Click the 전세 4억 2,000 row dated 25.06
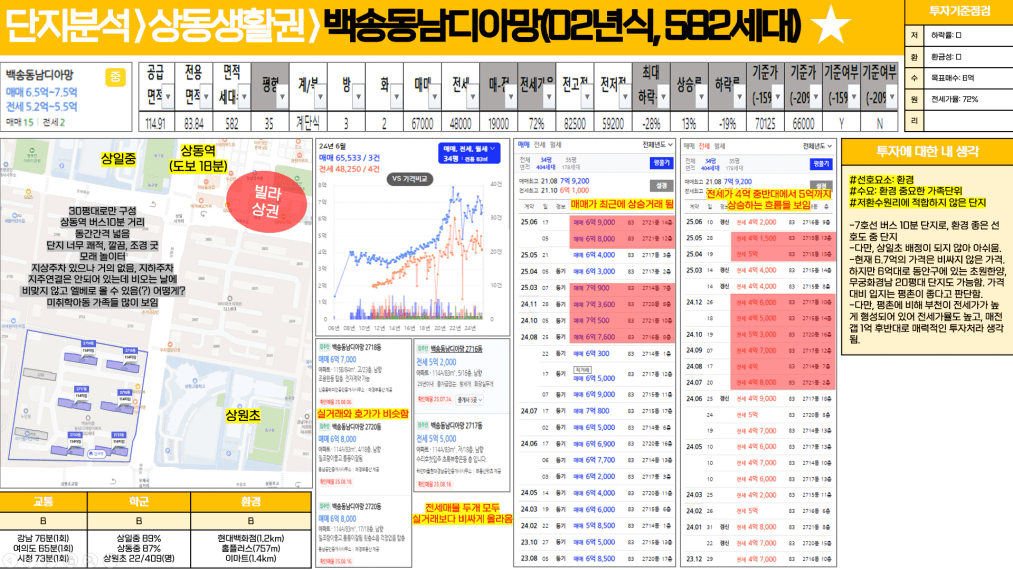This screenshot has height=570, width=1013. click(760, 222)
